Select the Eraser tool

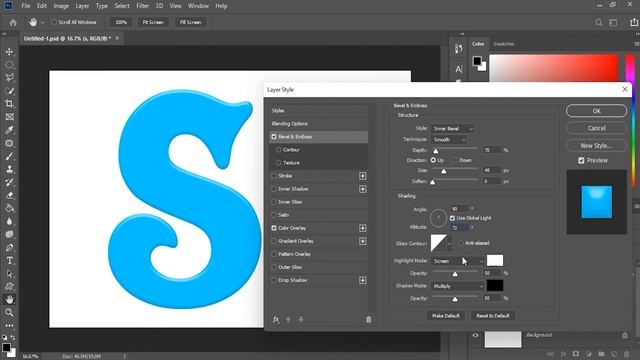click(x=9, y=195)
